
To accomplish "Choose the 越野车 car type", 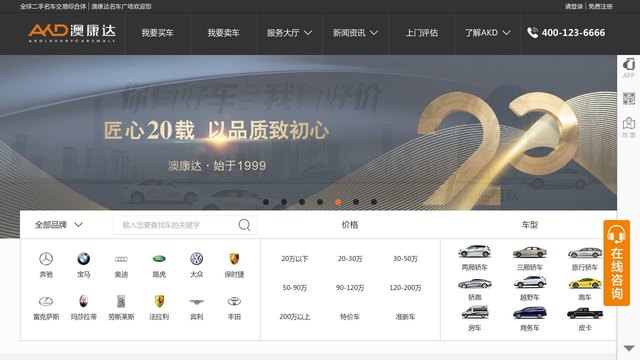I will (530, 289).
